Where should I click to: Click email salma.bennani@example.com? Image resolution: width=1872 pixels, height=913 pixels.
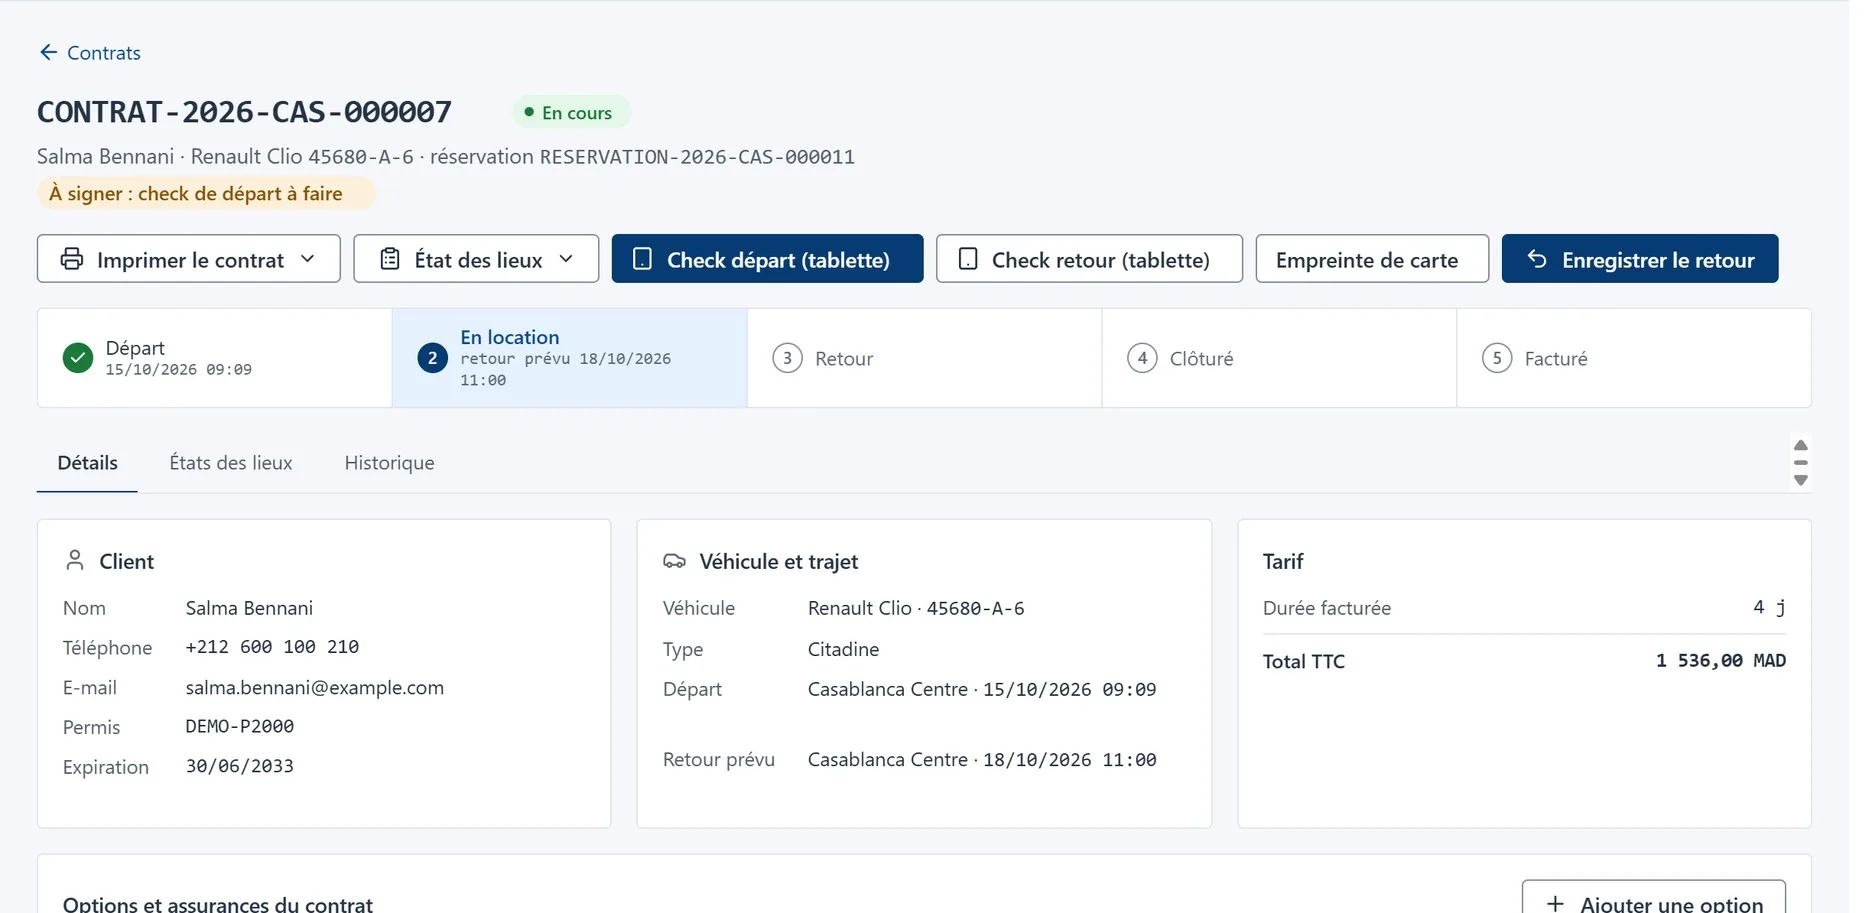(314, 687)
